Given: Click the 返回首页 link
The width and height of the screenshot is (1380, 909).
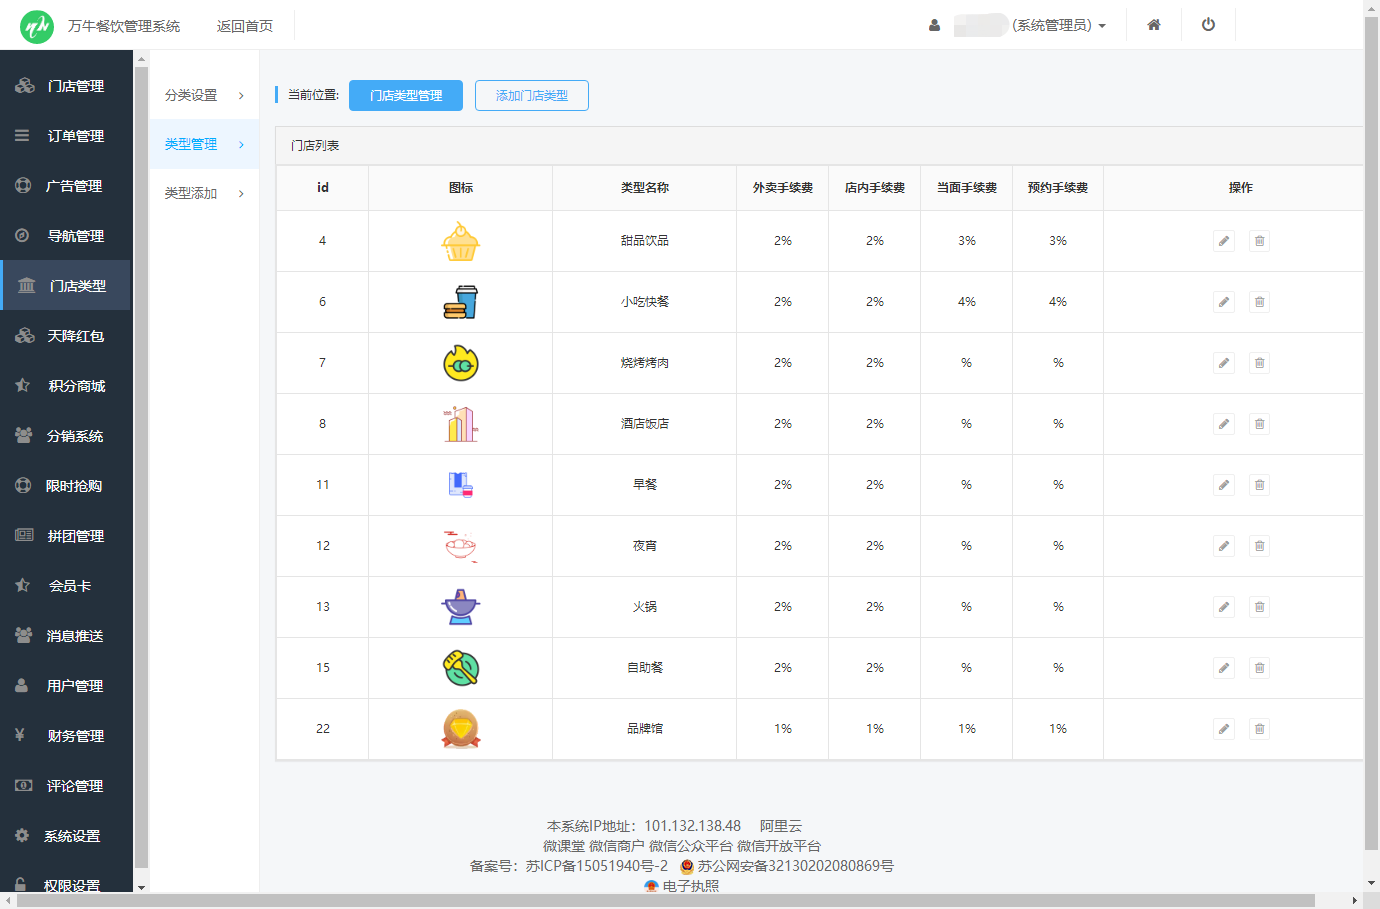Looking at the screenshot, I should click(x=244, y=26).
